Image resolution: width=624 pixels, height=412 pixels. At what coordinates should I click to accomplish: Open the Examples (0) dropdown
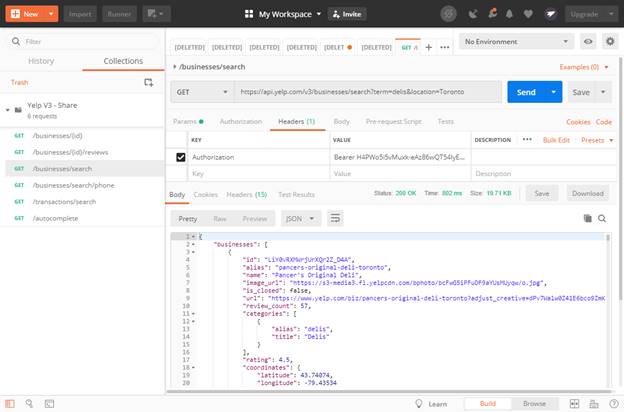click(x=584, y=67)
